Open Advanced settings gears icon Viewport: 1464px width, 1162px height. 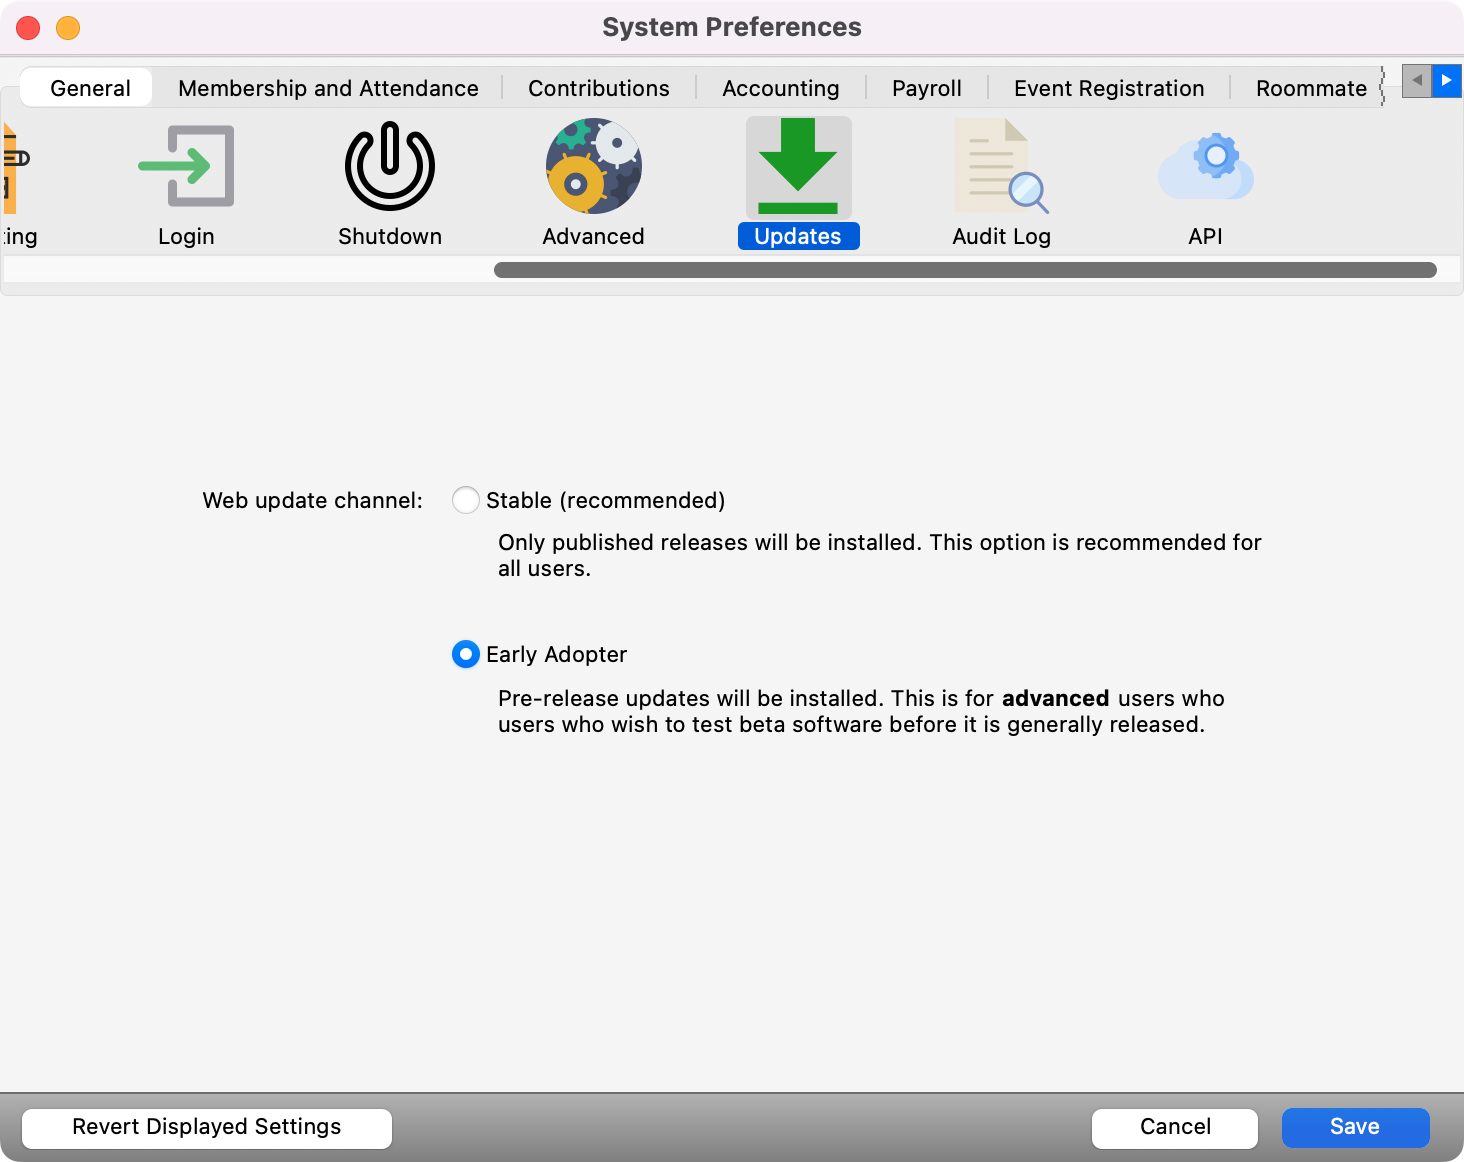coord(593,167)
